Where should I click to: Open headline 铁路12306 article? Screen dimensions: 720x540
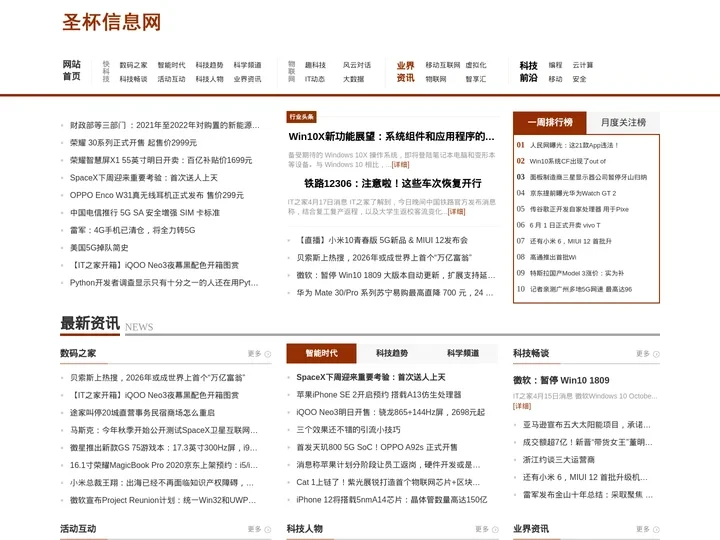pos(393,184)
